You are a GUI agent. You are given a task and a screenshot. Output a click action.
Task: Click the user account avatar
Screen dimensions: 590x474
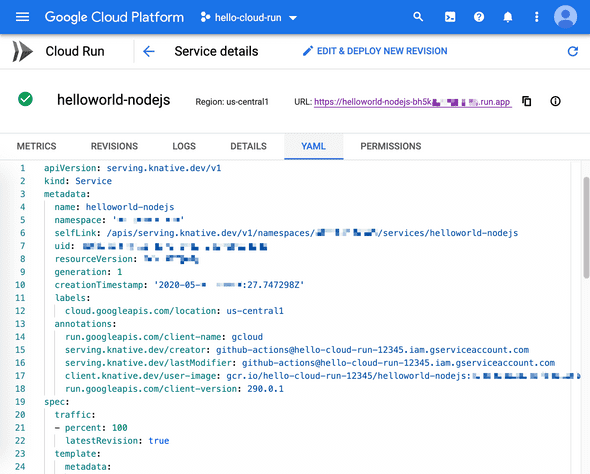click(565, 17)
